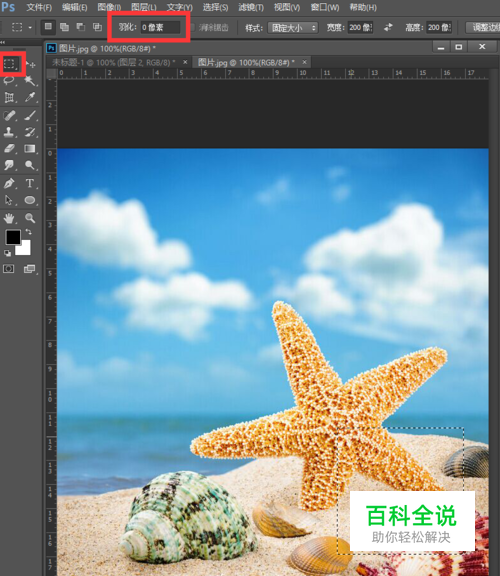Viewport: 500px width, 576px height.
Task: Click the 调整边缘 refine edge button
Action: (484, 28)
